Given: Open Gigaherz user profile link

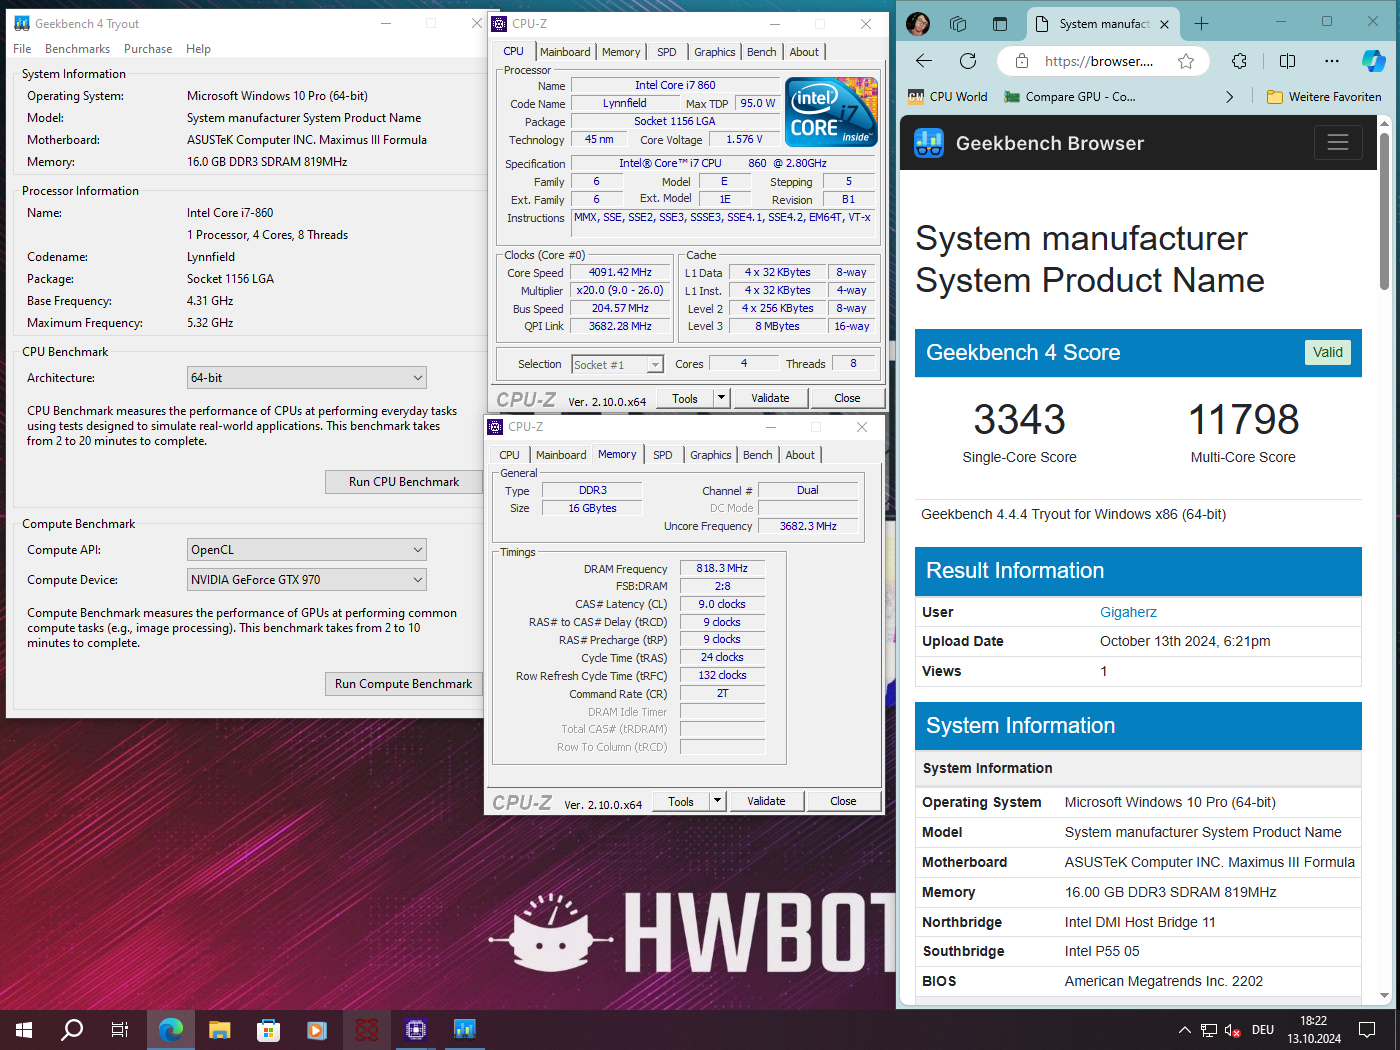Looking at the screenshot, I should [1128, 612].
